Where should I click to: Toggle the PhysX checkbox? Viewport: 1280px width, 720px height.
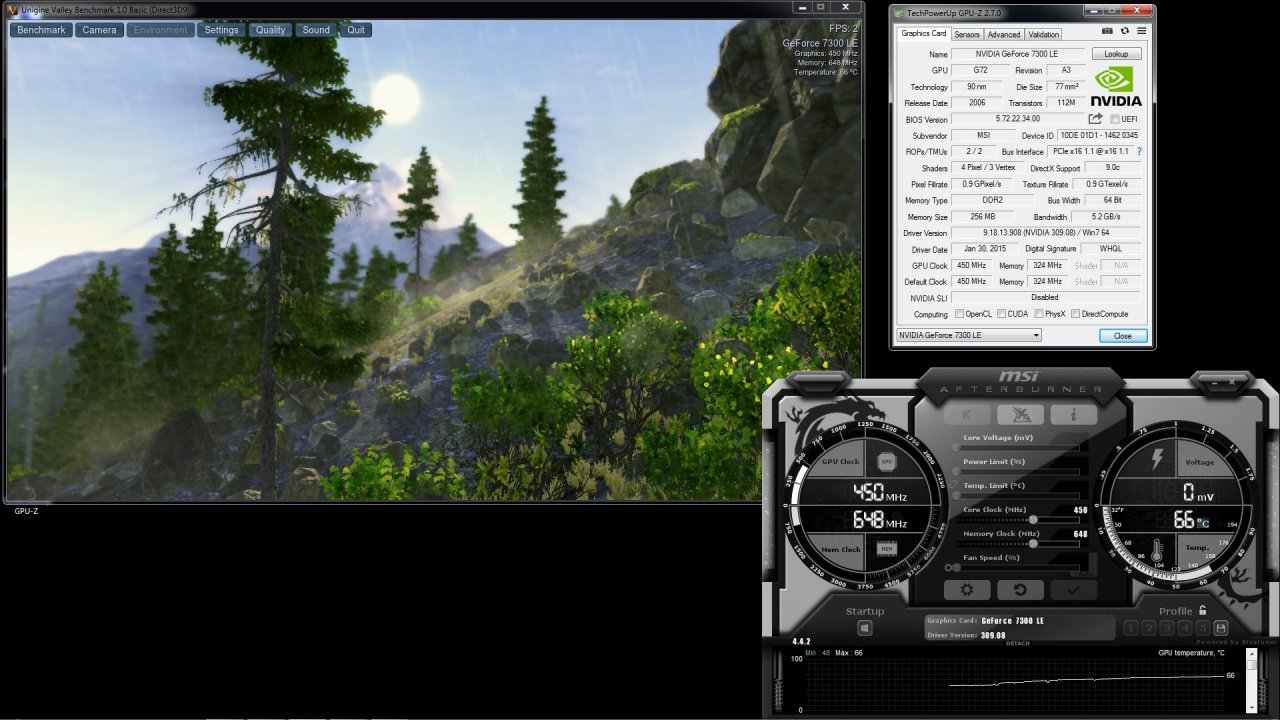click(1038, 314)
